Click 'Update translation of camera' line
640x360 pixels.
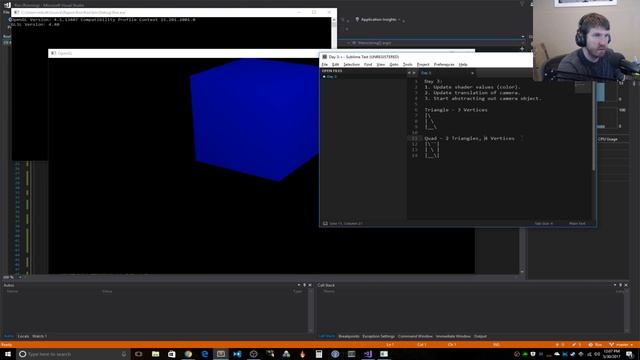(x=473, y=93)
